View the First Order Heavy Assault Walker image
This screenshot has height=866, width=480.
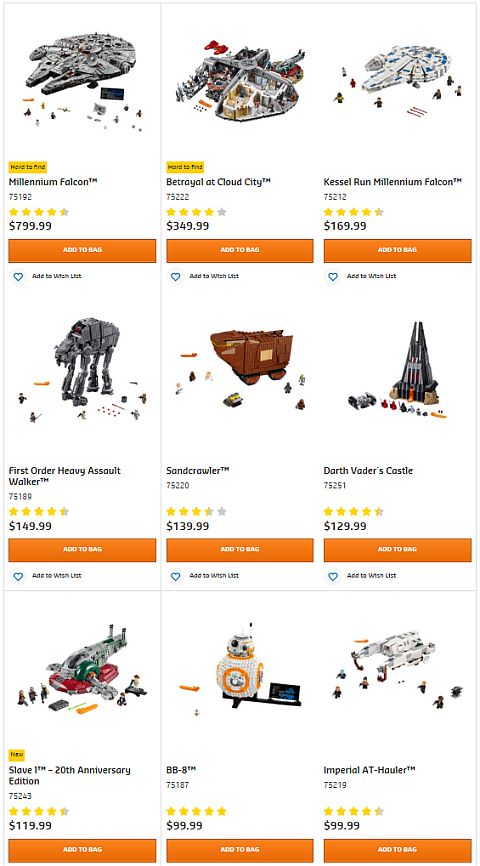pos(83,370)
